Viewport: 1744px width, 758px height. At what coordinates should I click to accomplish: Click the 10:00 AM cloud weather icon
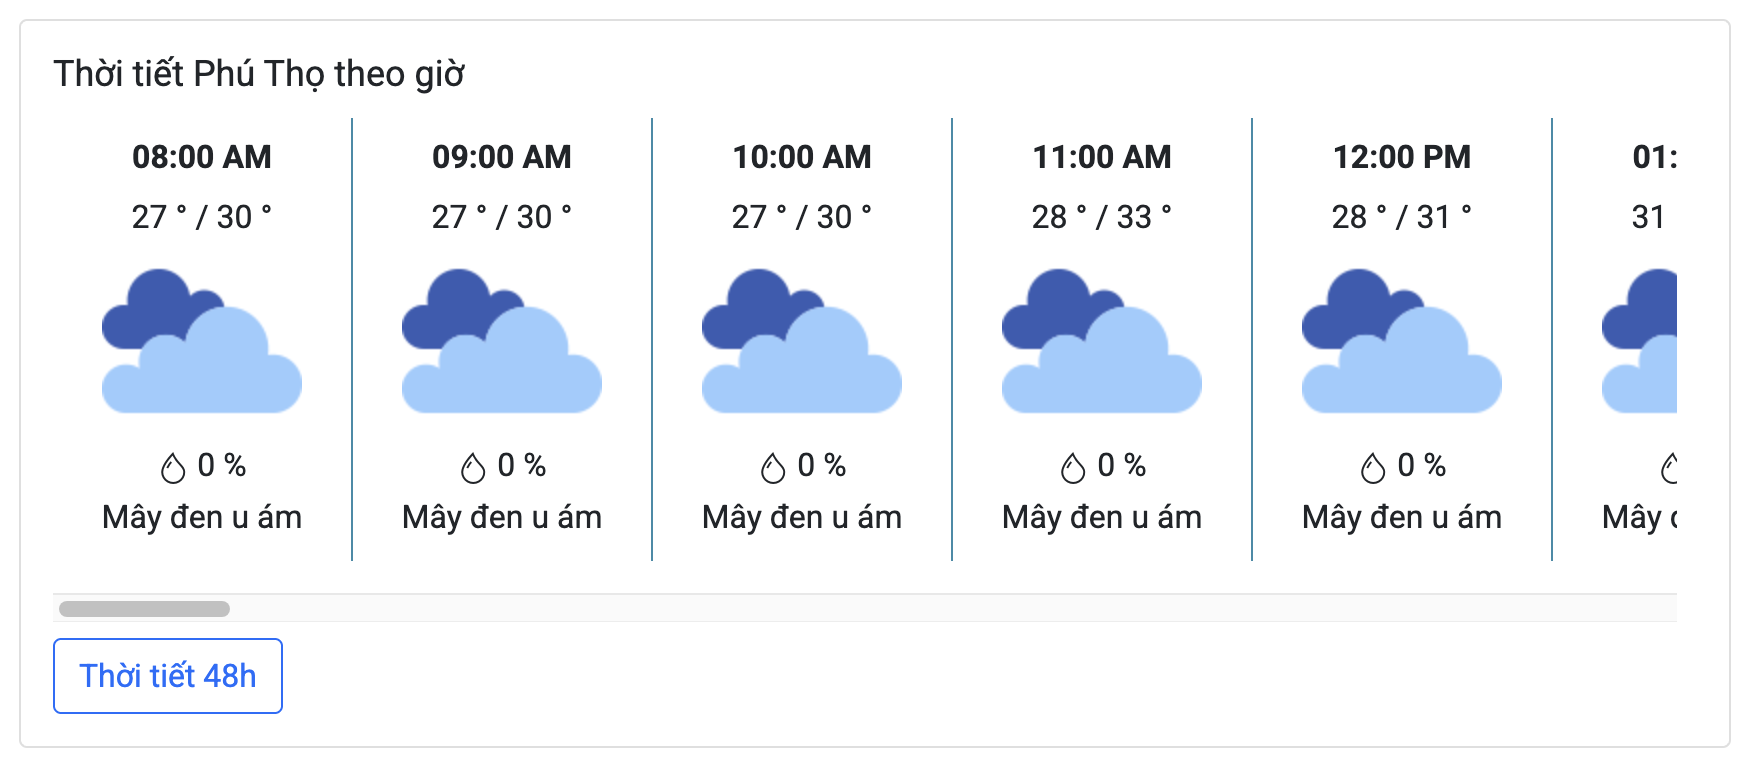click(802, 341)
